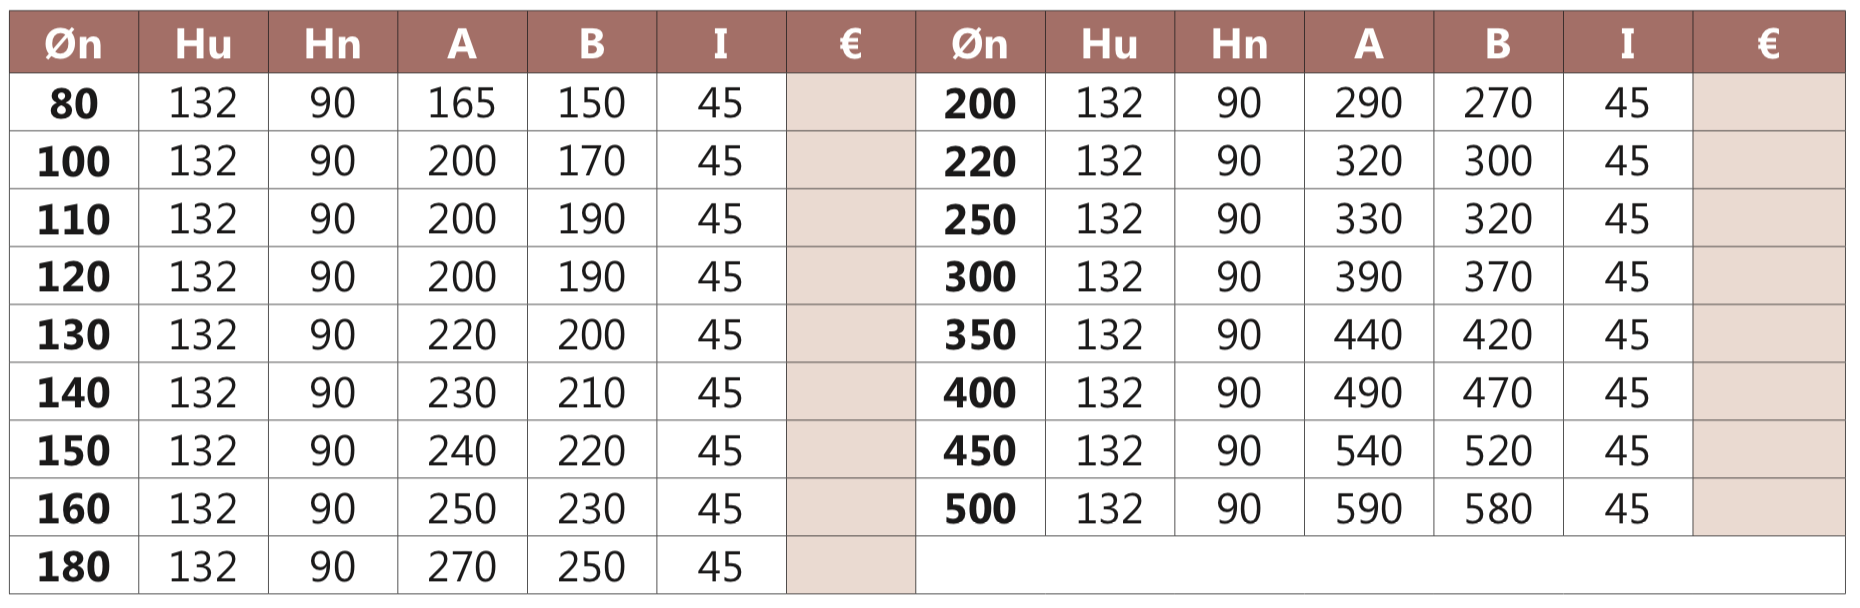Click the 290 value in the right table
Screen dimensions: 1860x608
[1369, 103]
